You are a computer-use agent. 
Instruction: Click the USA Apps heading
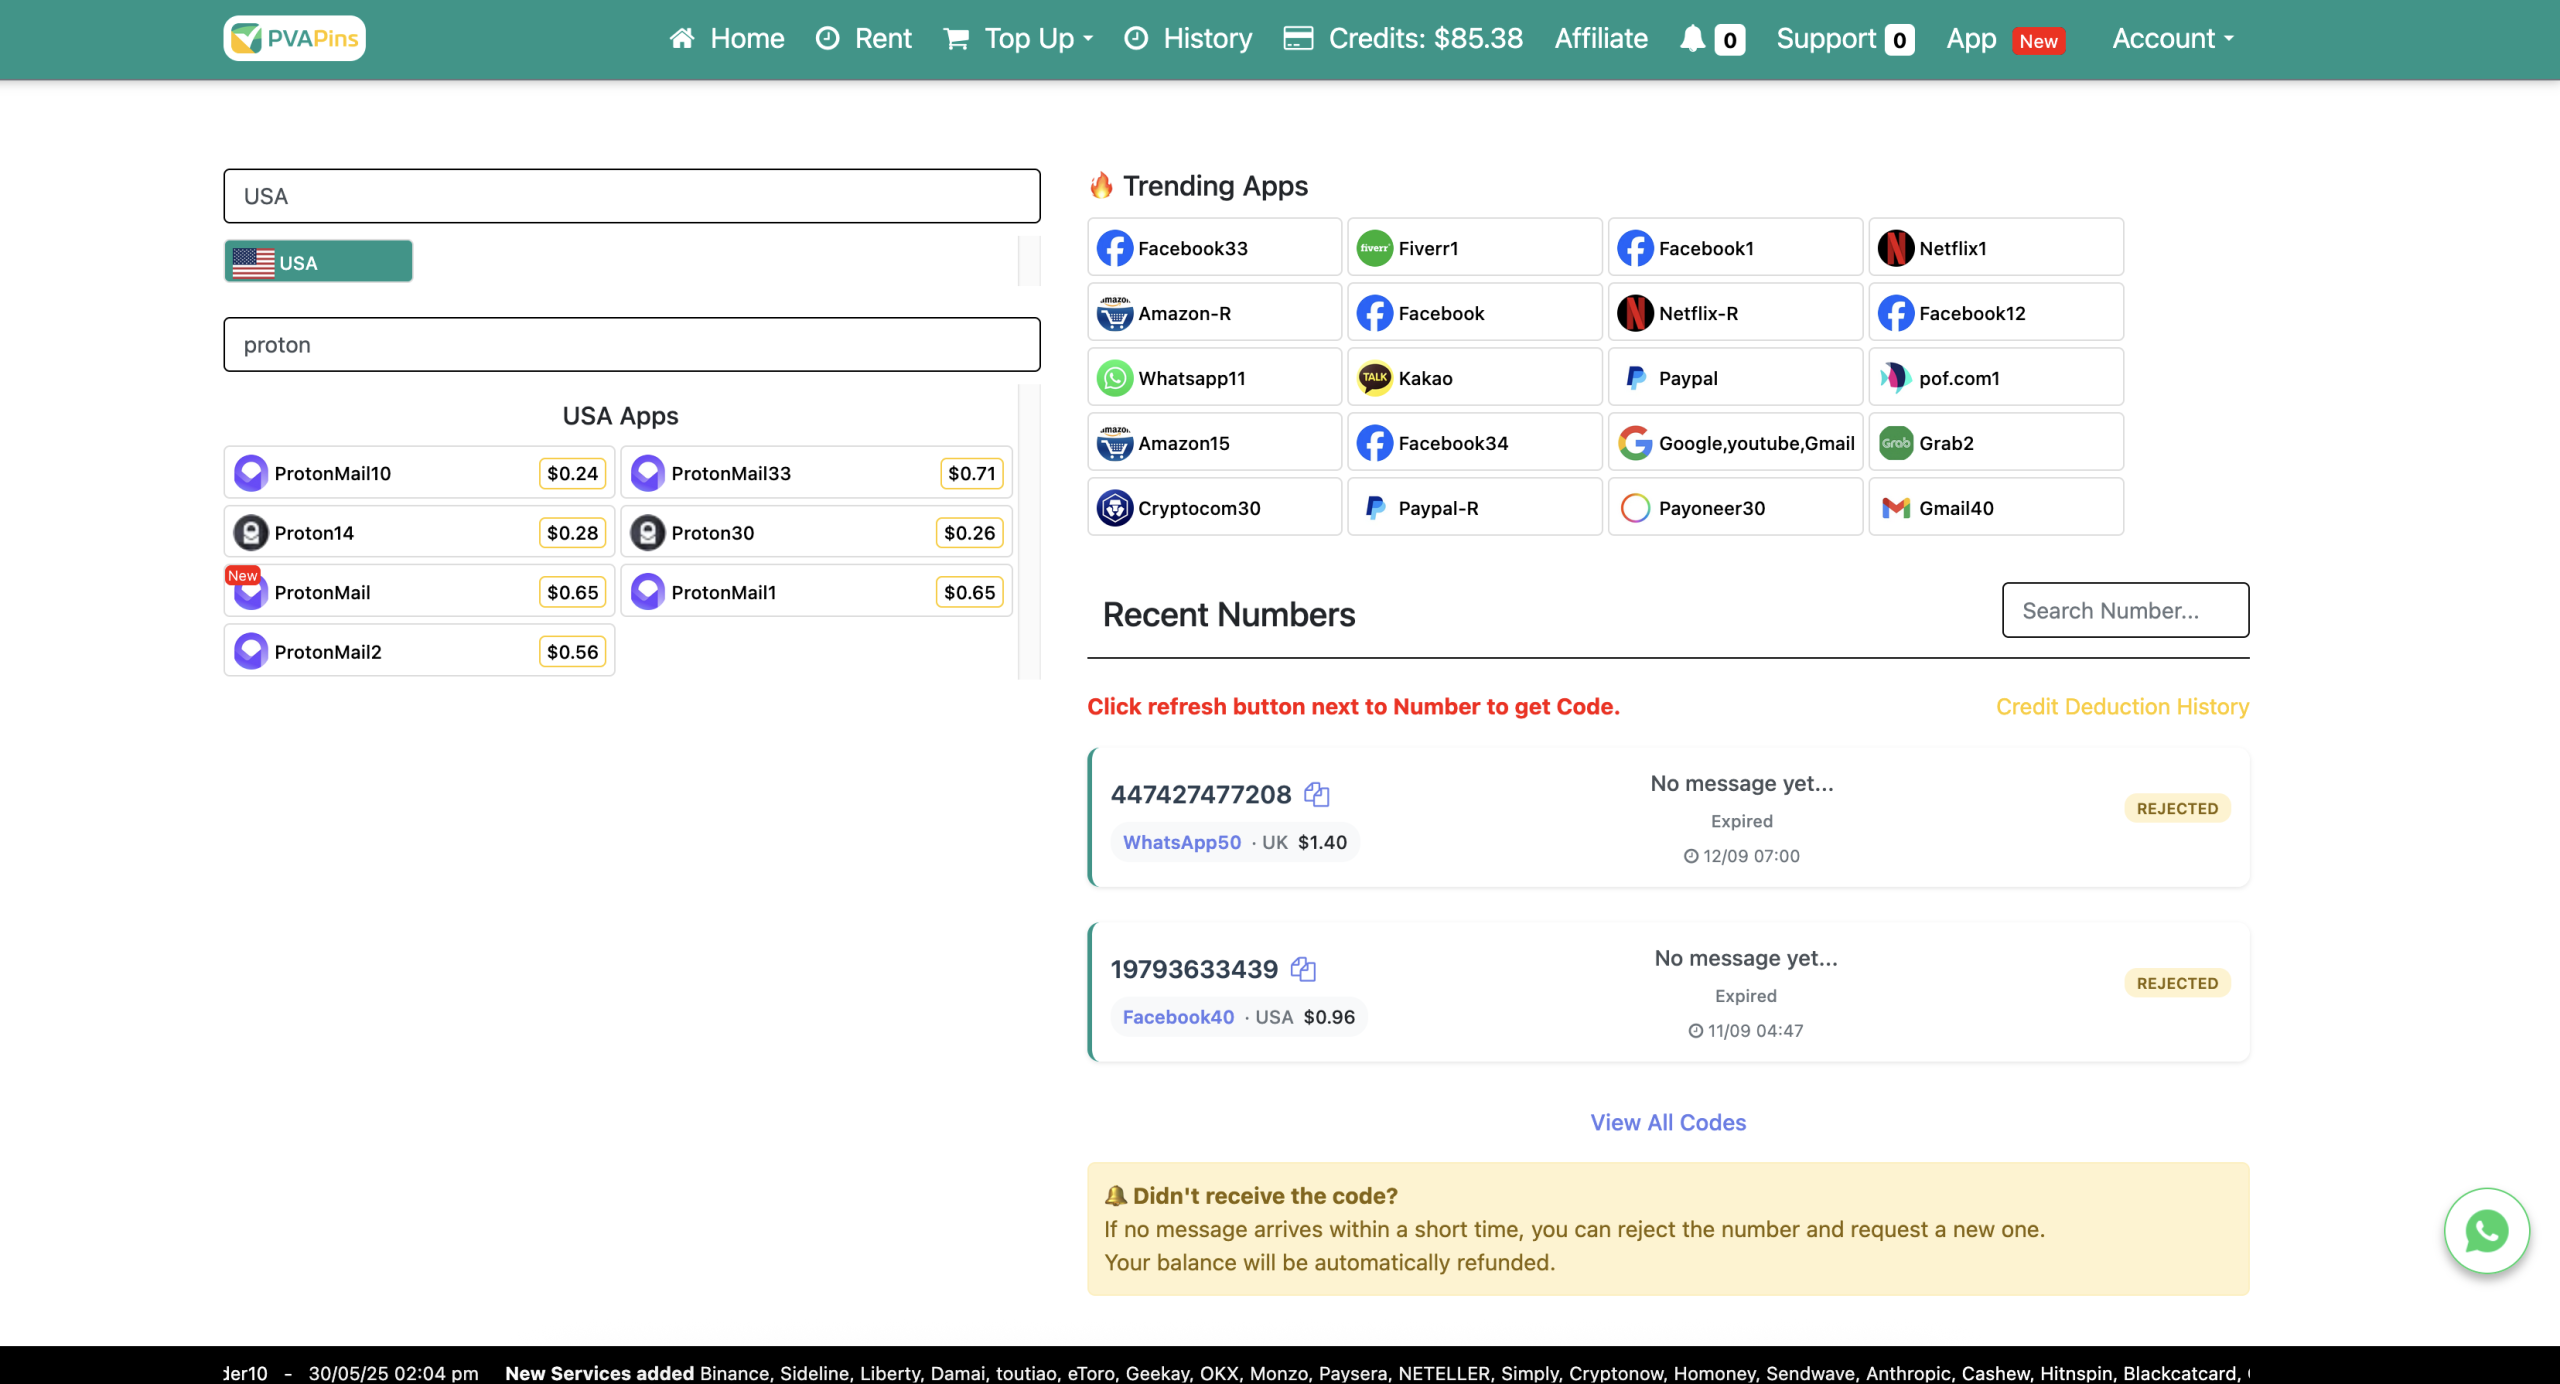[x=620, y=416]
